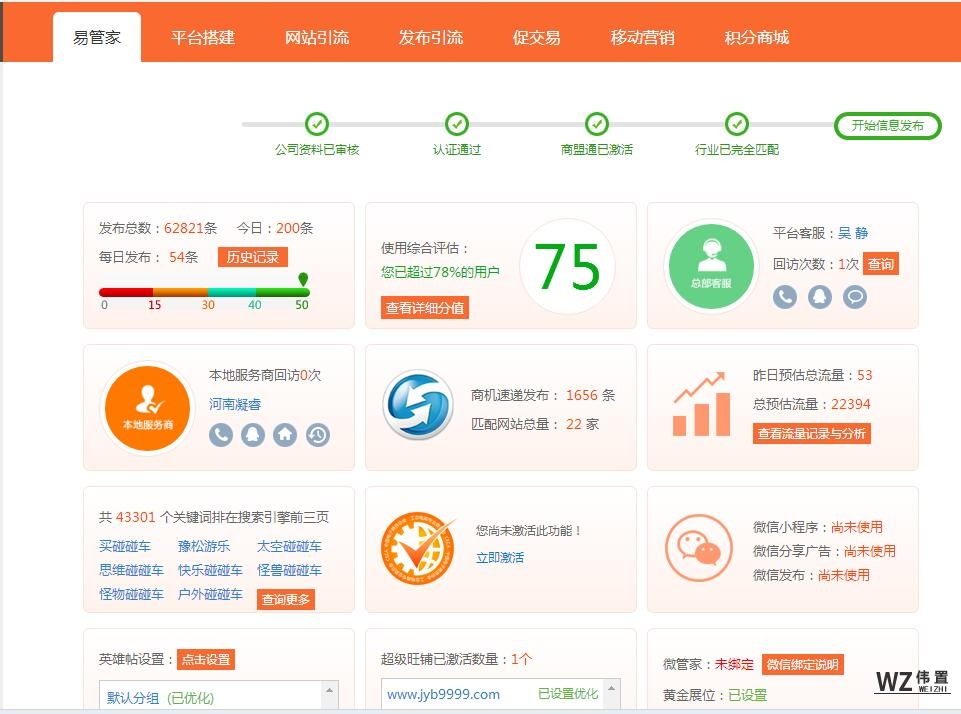Image resolution: width=961 pixels, height=714 pixels.
Task: Click the local service provider history clock icon
Action: (318, 435)
